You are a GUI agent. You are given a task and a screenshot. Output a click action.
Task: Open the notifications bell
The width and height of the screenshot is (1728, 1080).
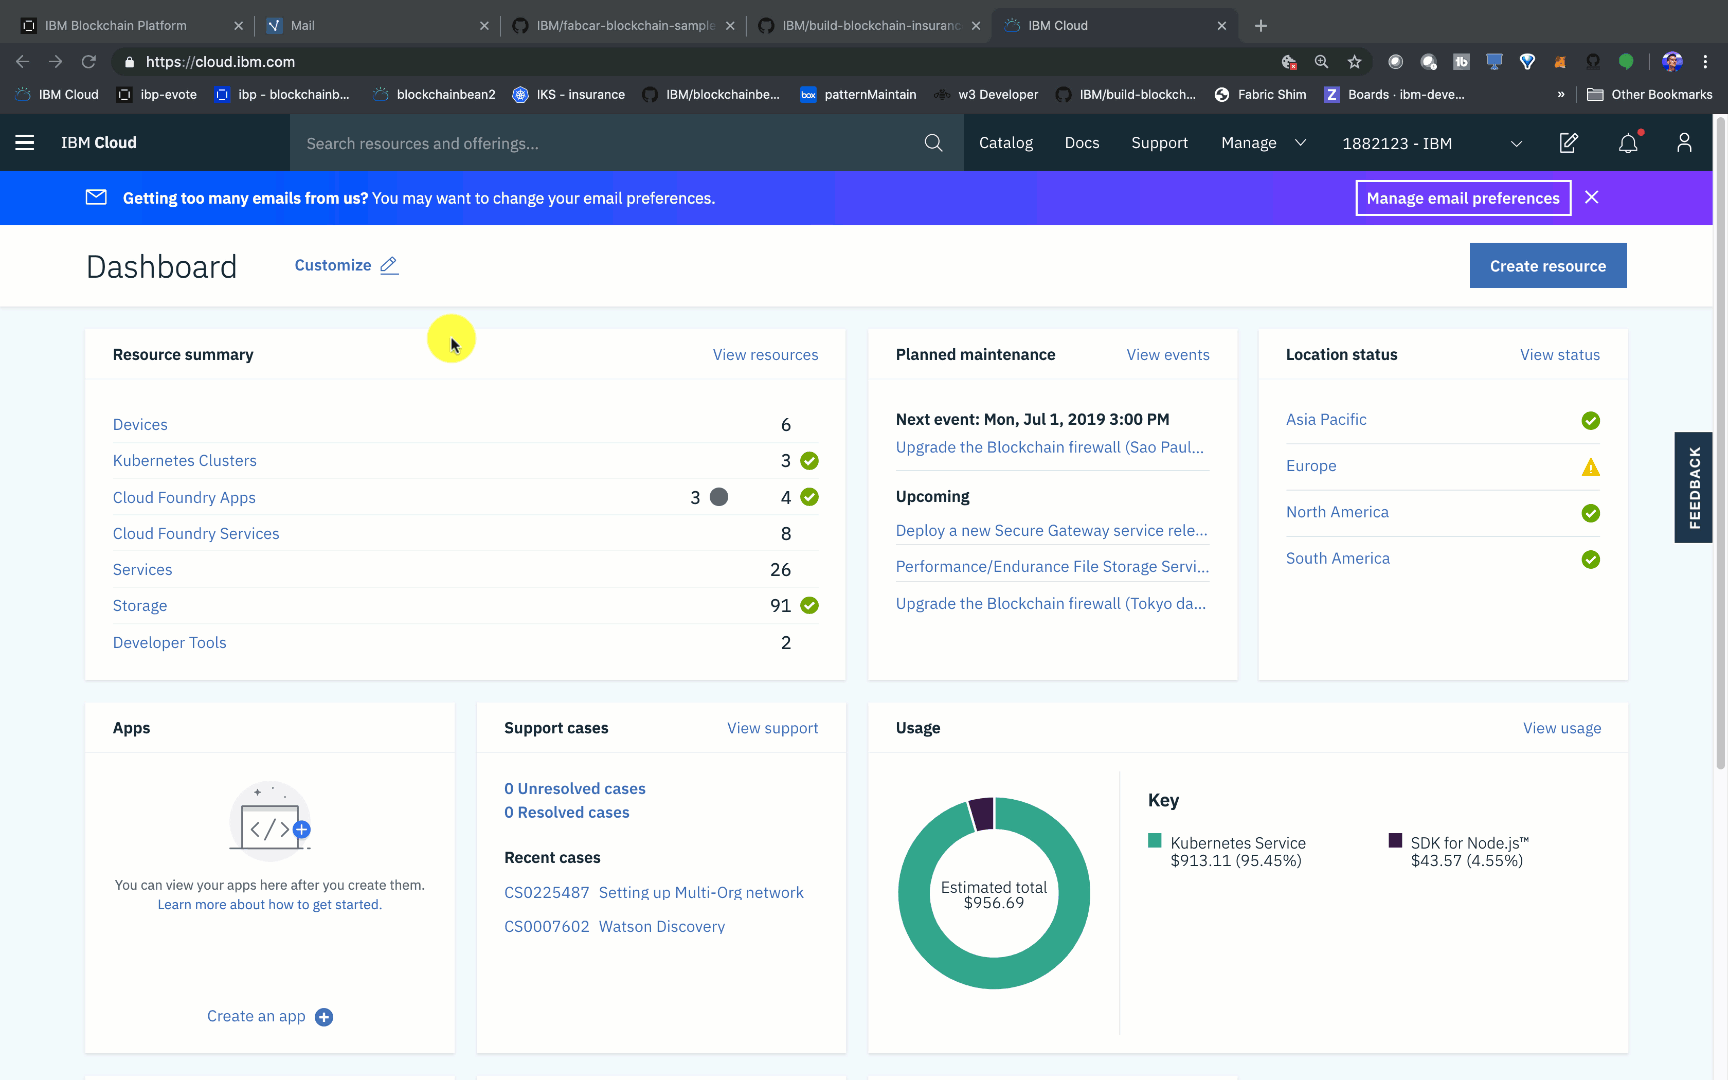click(1628, 143)
